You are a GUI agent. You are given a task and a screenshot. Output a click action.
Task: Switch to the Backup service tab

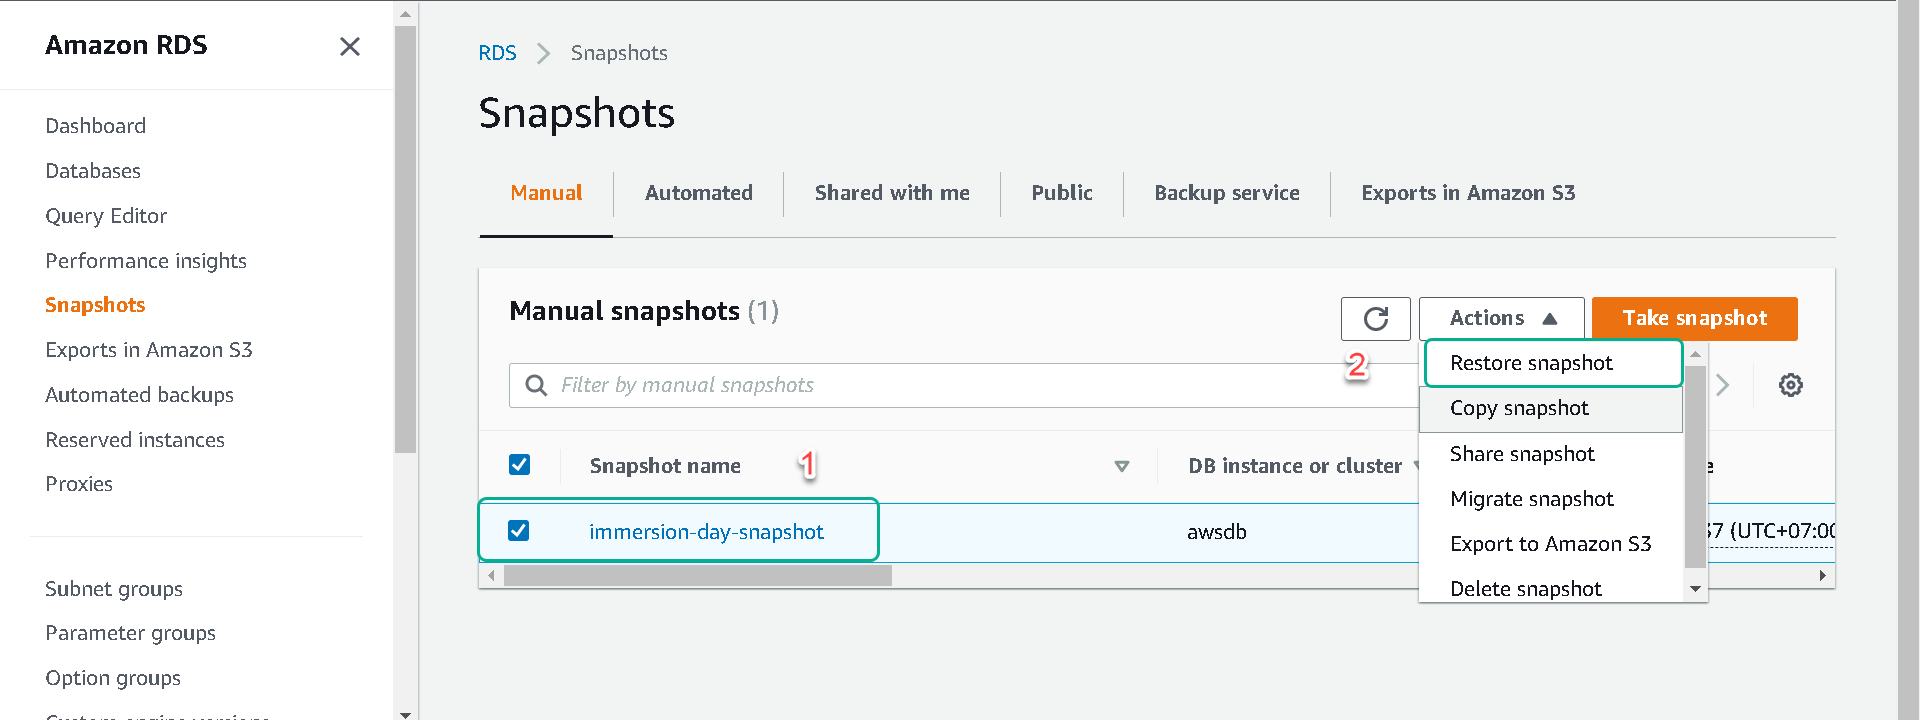coord(1227,193)
